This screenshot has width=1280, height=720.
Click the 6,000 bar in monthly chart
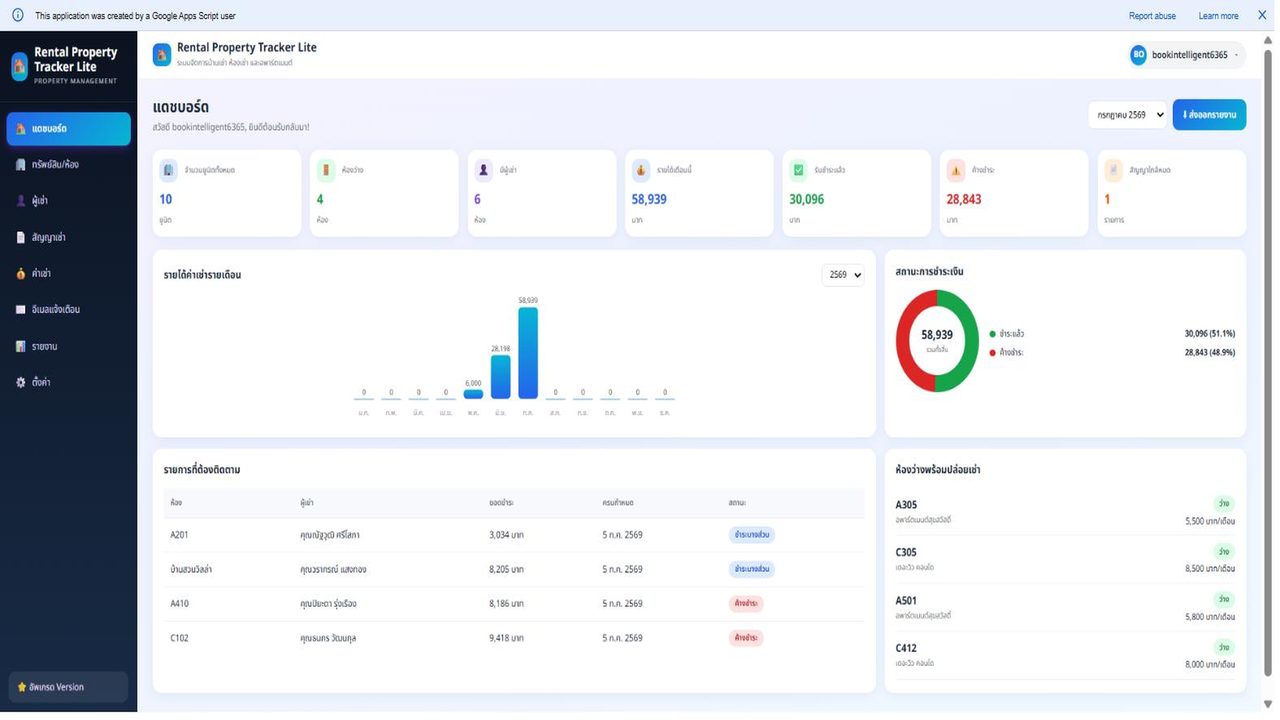[x=474, y=394]
